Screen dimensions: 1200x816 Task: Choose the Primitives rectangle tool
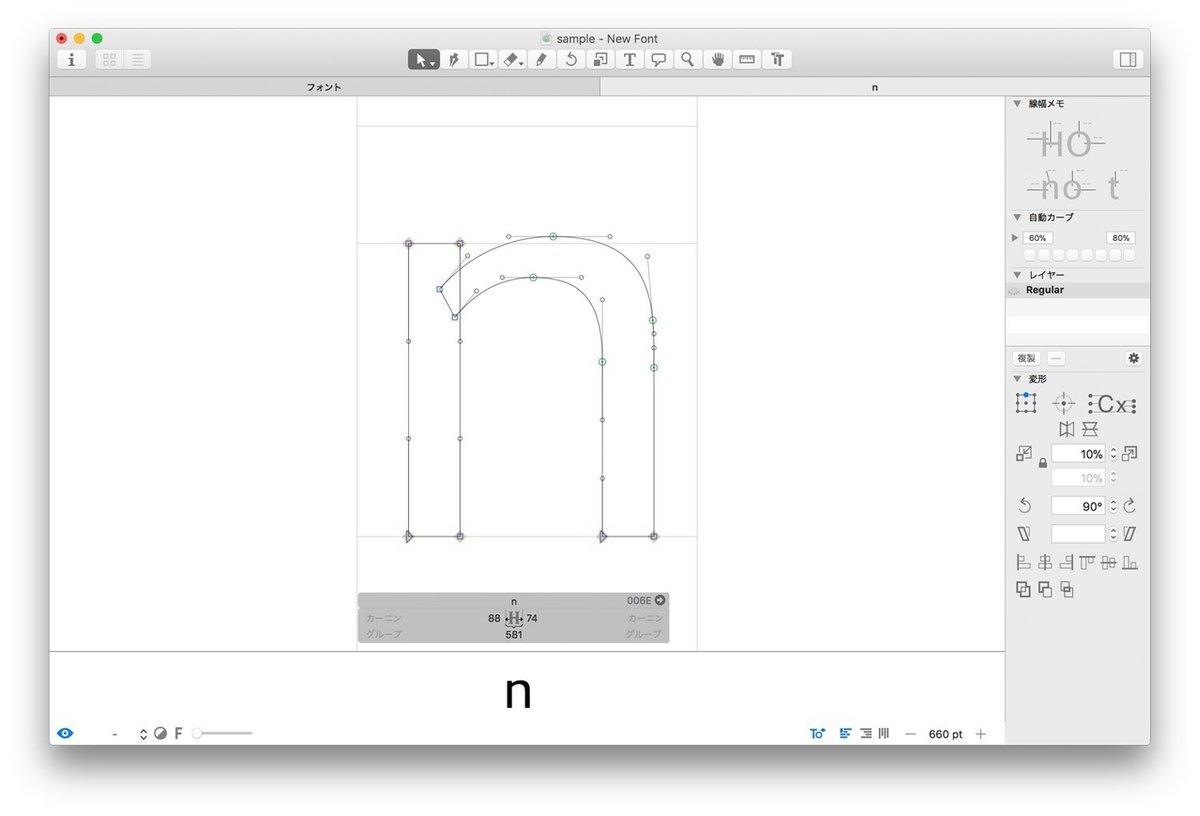[483, 60]
